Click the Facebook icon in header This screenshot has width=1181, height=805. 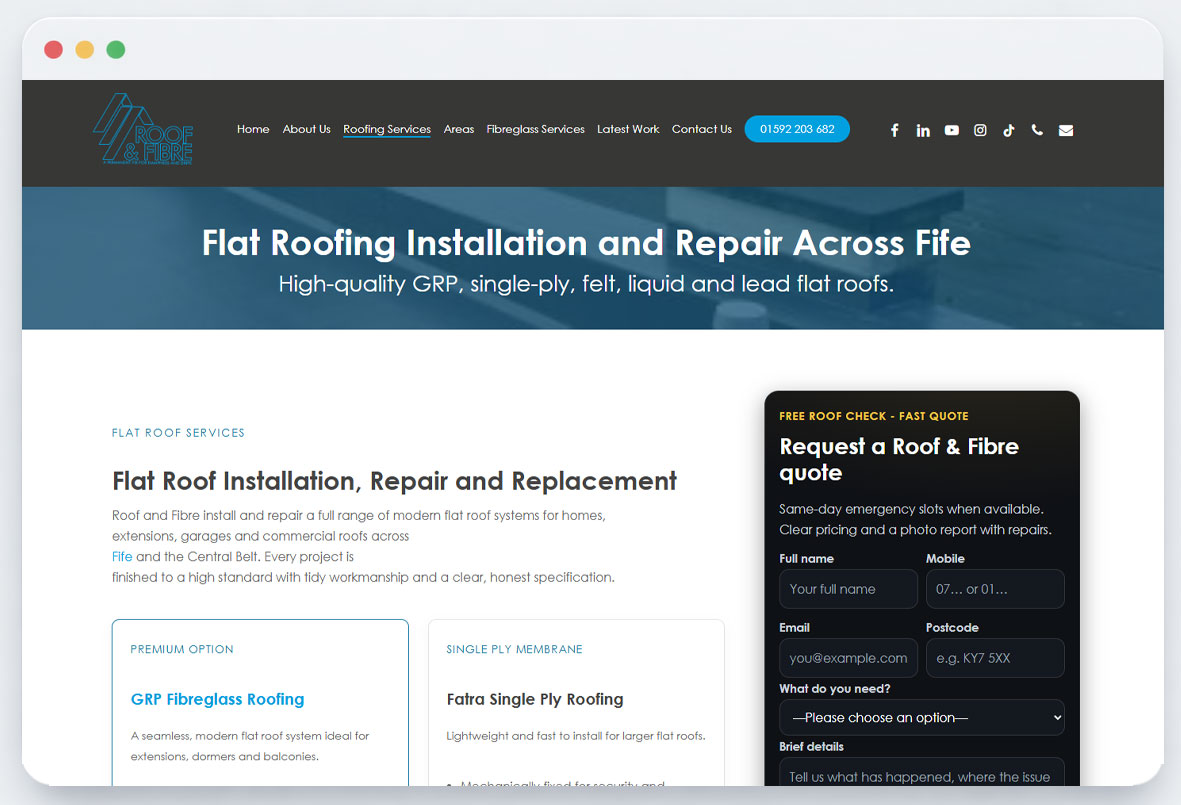895,130
